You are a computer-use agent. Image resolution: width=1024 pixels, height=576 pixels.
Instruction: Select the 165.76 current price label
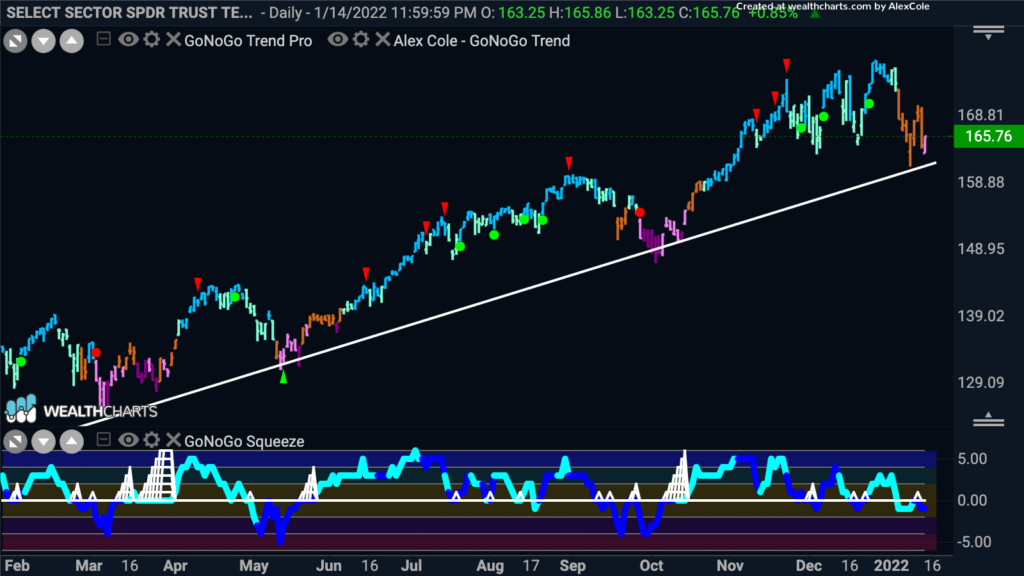988,136
